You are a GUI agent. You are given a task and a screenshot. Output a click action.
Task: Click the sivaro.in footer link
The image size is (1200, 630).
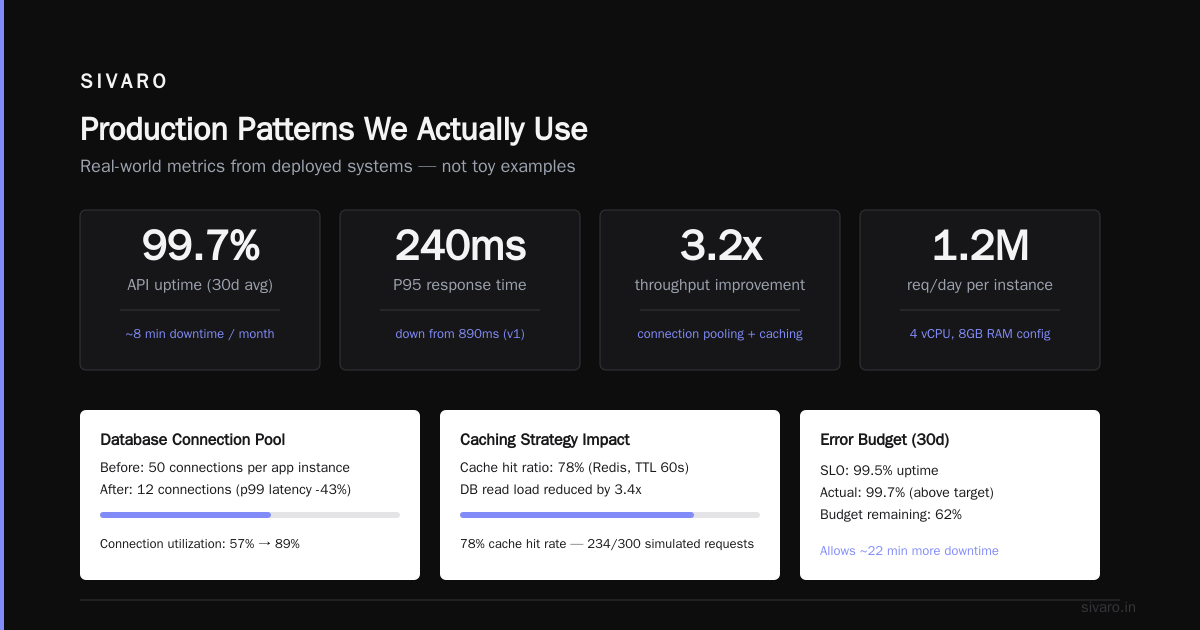point(1108,607)
